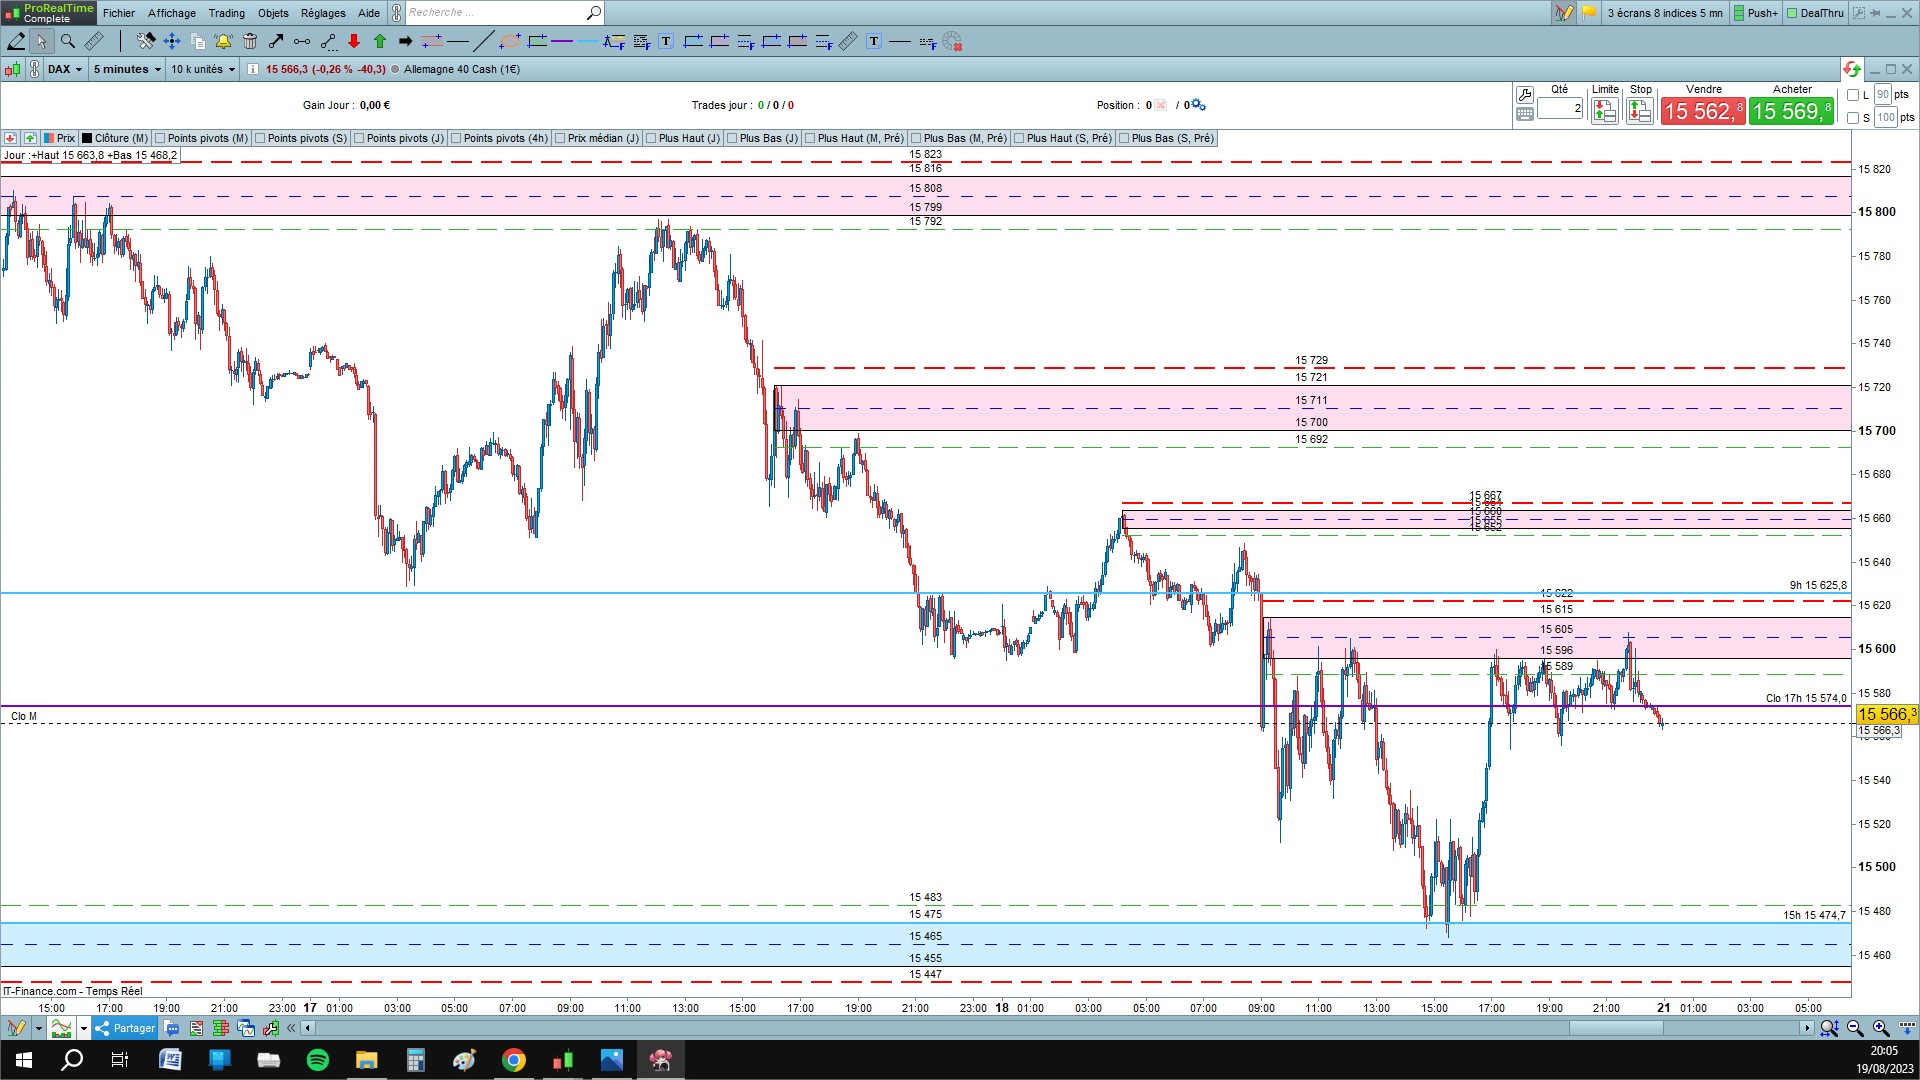Click the alert bell icon

click(x=223, y=41)
